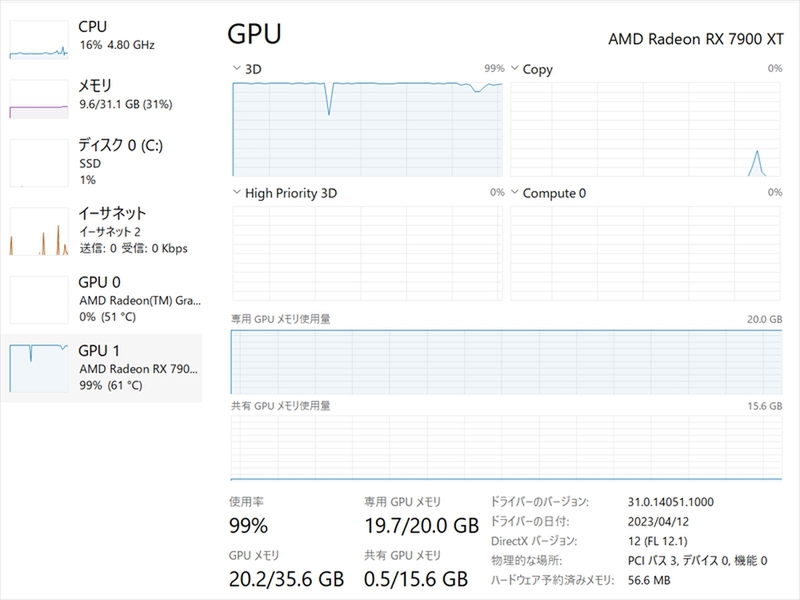Open the ディスク 0 (C:) graph thumbnail
Viewport: 800px width, 600px height.
pos(38,162)
